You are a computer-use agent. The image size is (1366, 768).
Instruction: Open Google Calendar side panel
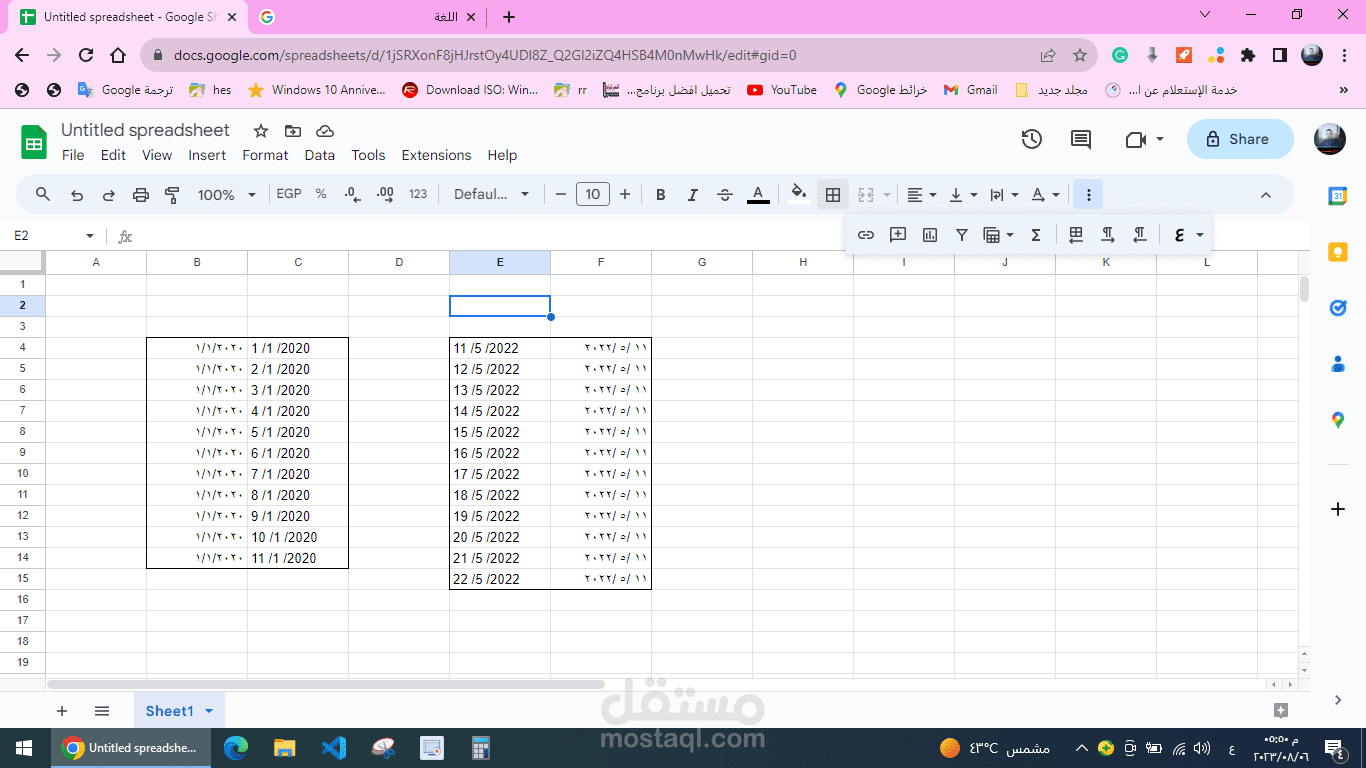tap(1338, 196)
